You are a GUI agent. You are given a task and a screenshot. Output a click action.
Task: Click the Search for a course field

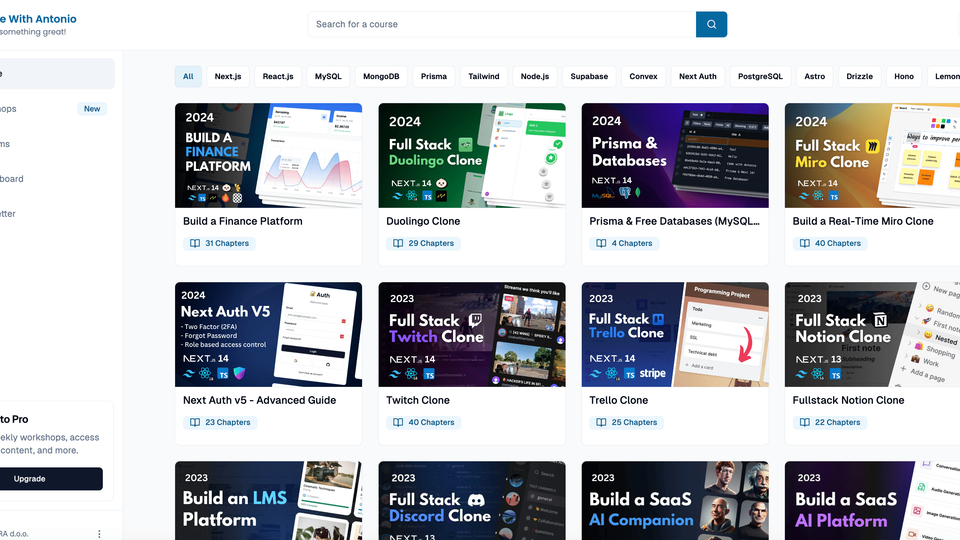[x=502, y=24]
